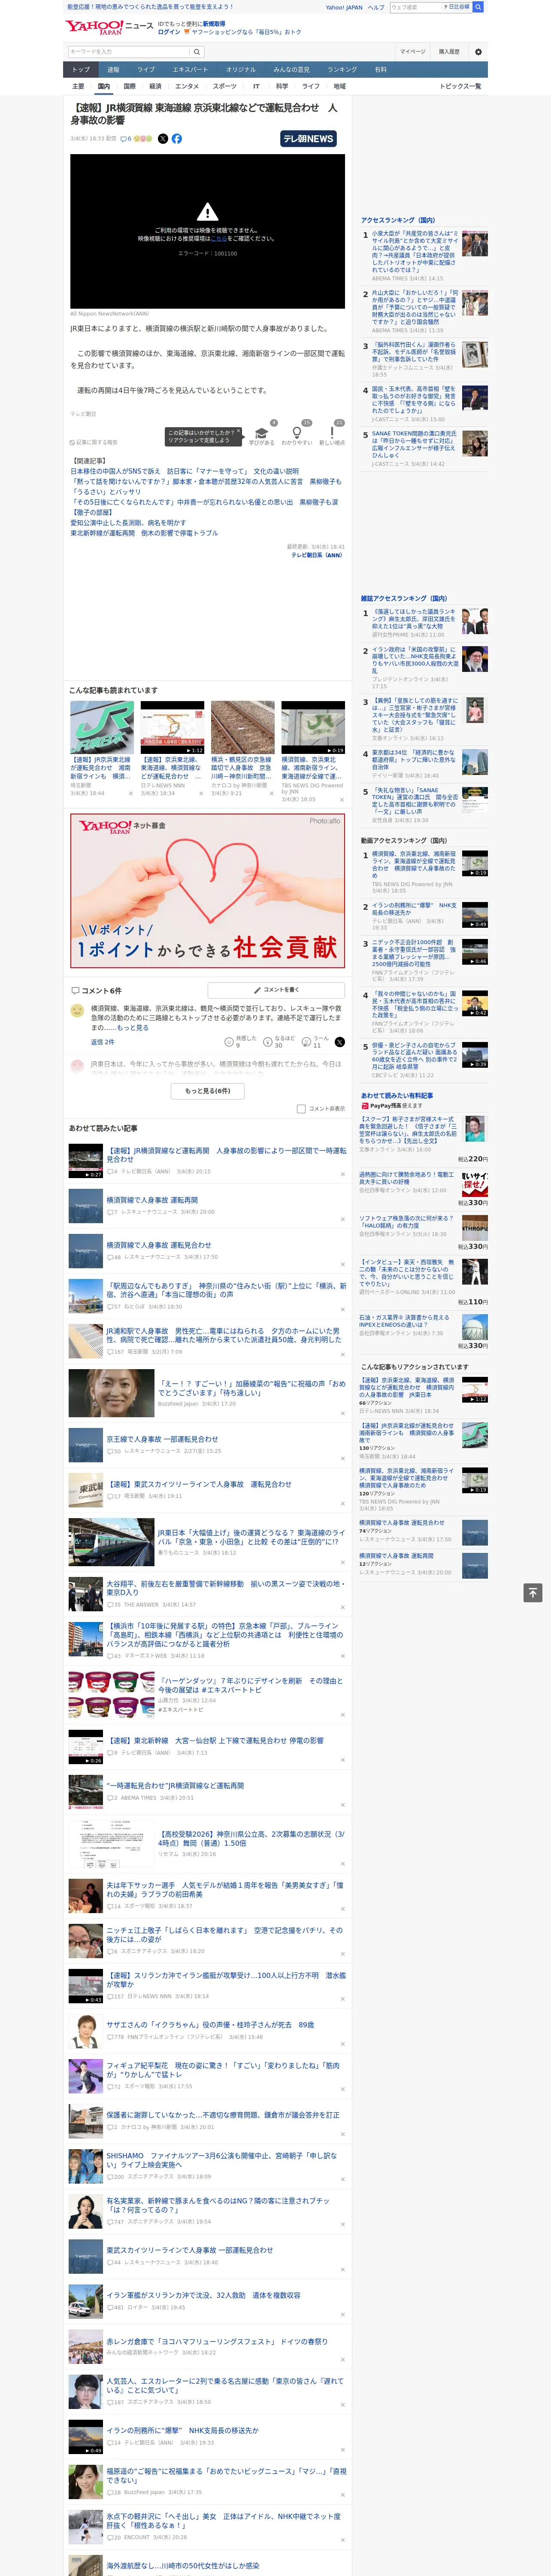Share the first comment on X
Screen dimensions: 551x2576
pyautogui.click(x=339, y=1042)
